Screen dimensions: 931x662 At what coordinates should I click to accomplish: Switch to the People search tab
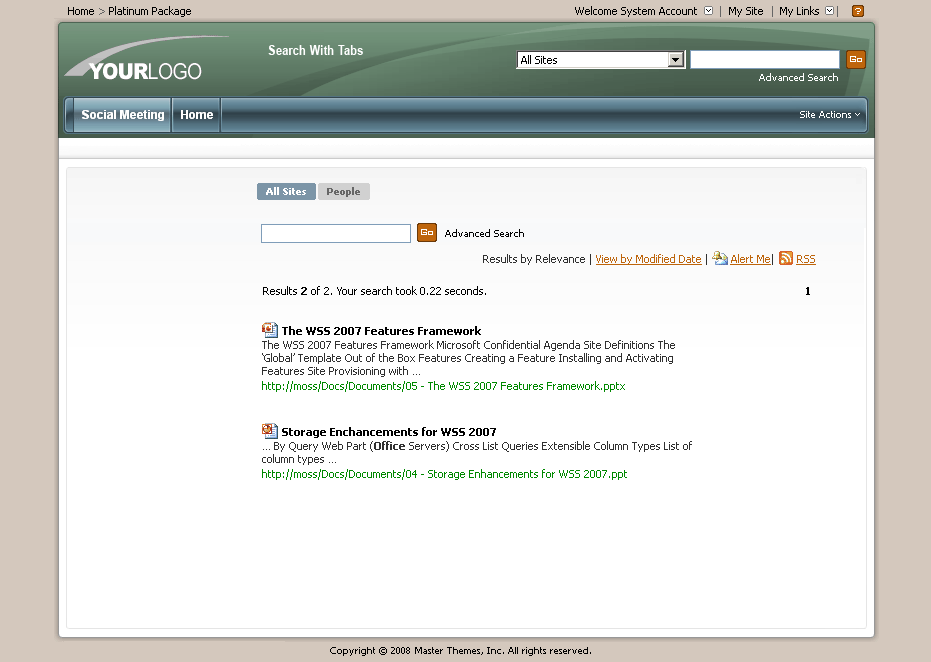click(x=343, y=192)
